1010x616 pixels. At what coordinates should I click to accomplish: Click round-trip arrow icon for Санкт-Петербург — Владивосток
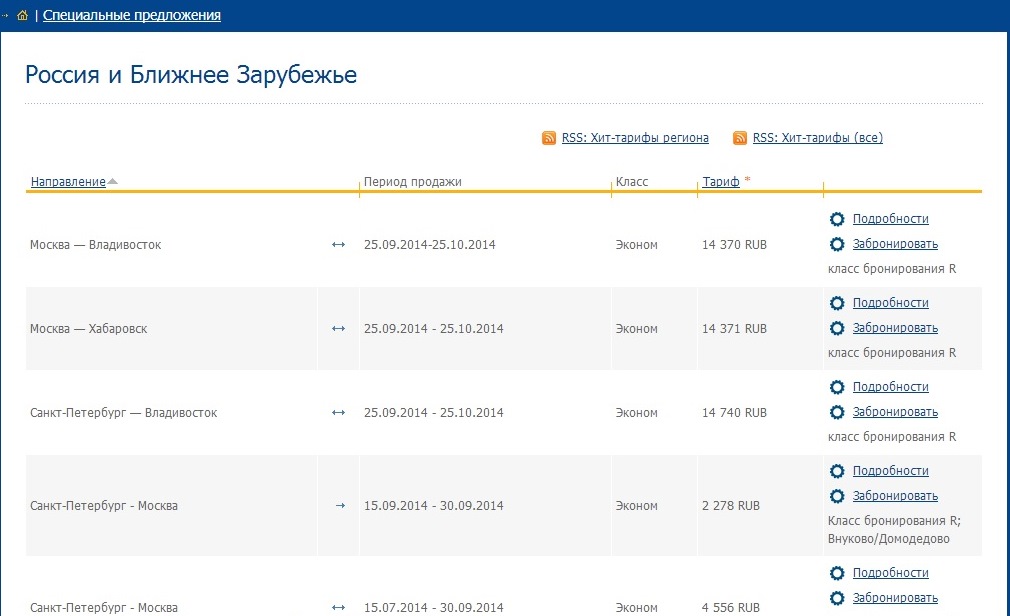pyautogui.click(x=338, y=413)
